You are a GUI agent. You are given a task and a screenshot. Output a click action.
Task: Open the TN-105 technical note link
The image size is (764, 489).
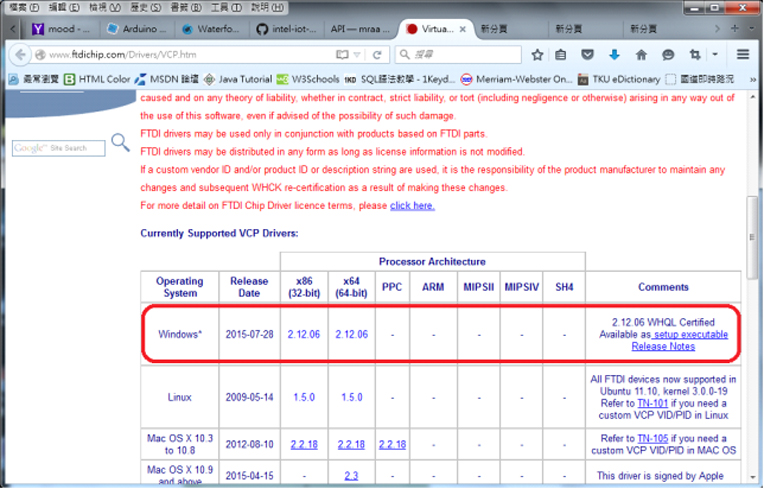coord(652,439)
